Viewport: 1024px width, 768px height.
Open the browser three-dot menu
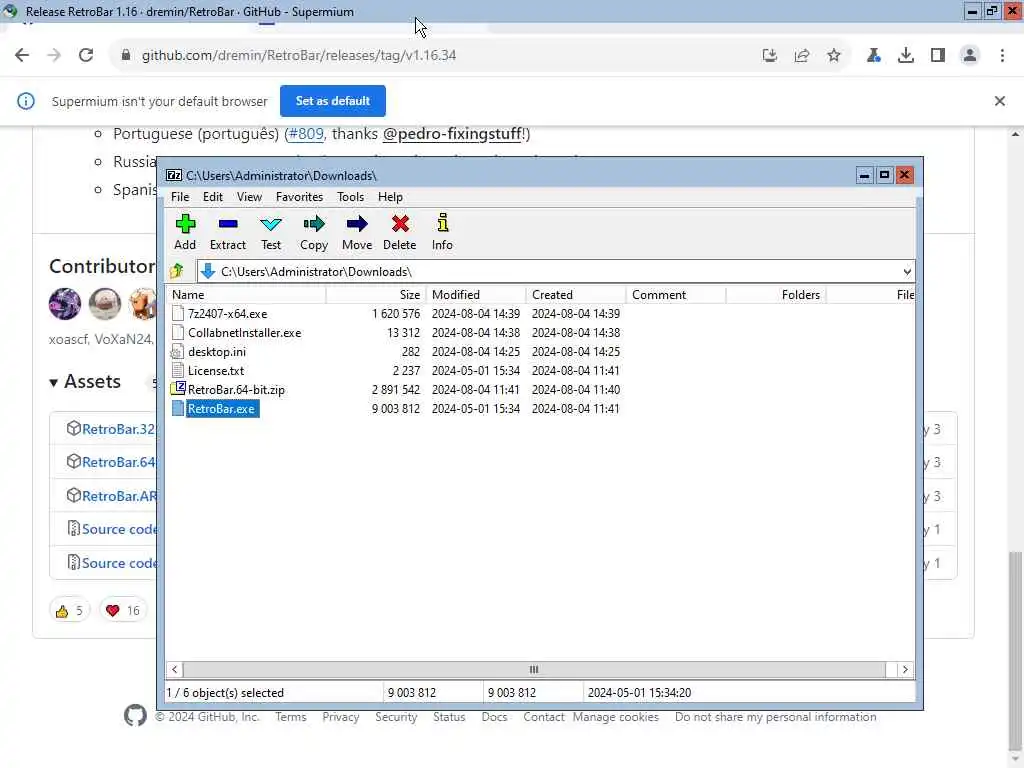(x=1002, y=56)
